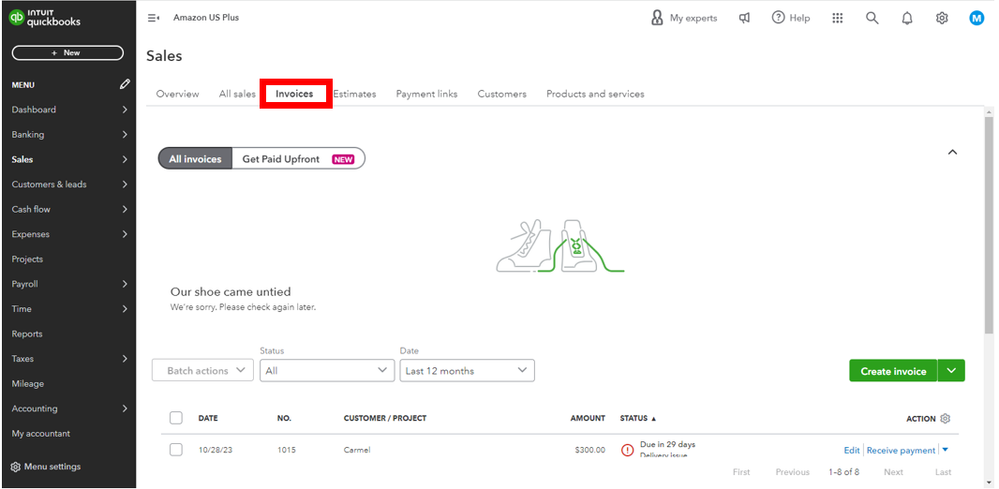Sort by the STATUS column header

(x=638, y=418)
